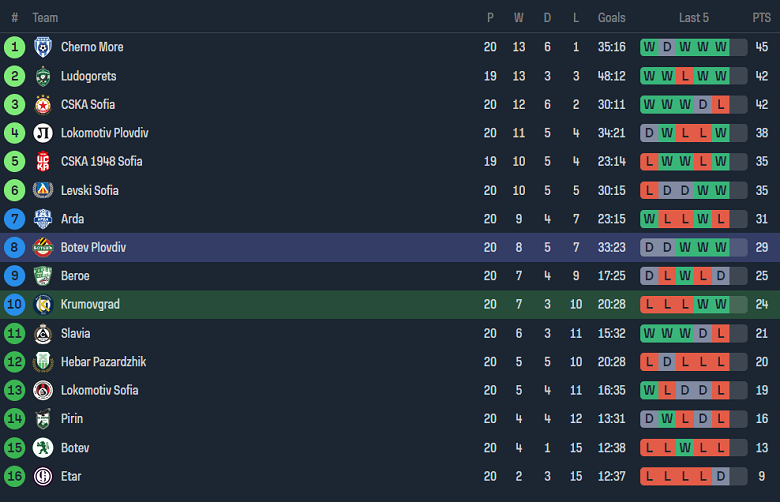Click the Ludogorets team logo

(43, 76)
